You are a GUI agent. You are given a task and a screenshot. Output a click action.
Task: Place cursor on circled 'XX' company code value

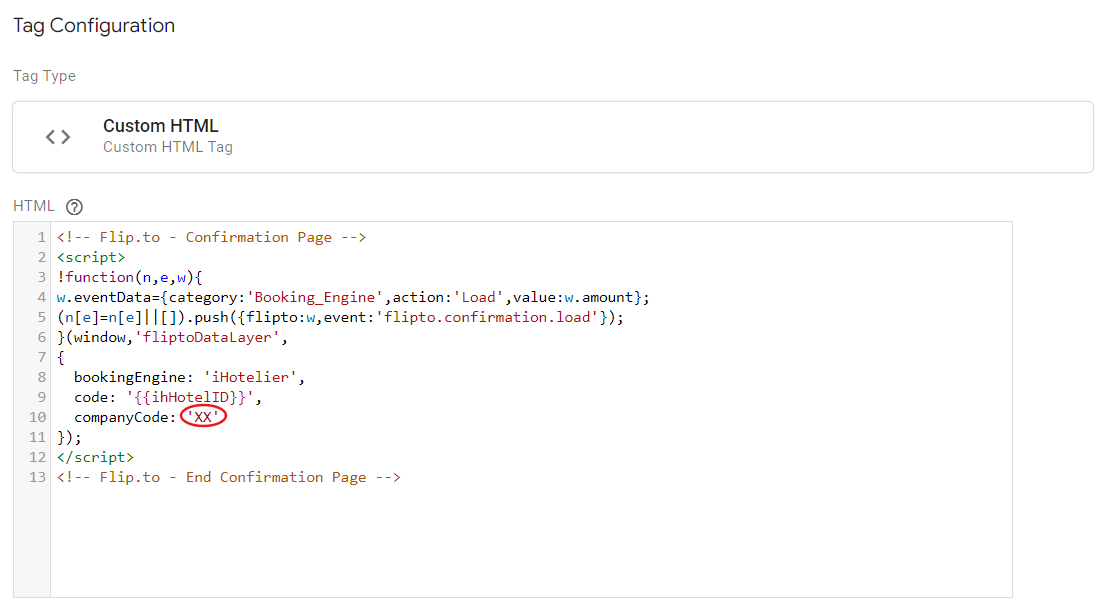[204, 417]
